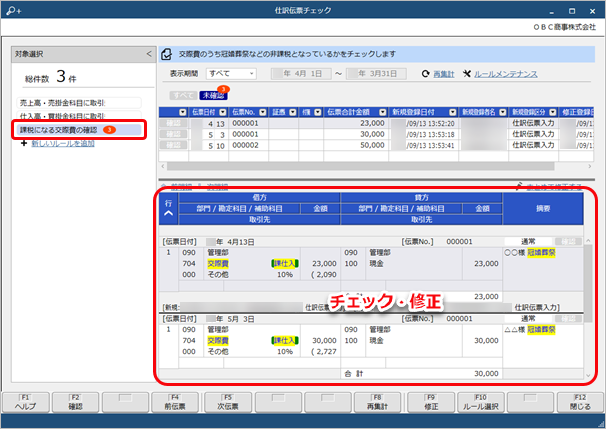Click the OBC商事株式会社 company name
This screenshot has height=429, width=606.
[x=565, y=27]
